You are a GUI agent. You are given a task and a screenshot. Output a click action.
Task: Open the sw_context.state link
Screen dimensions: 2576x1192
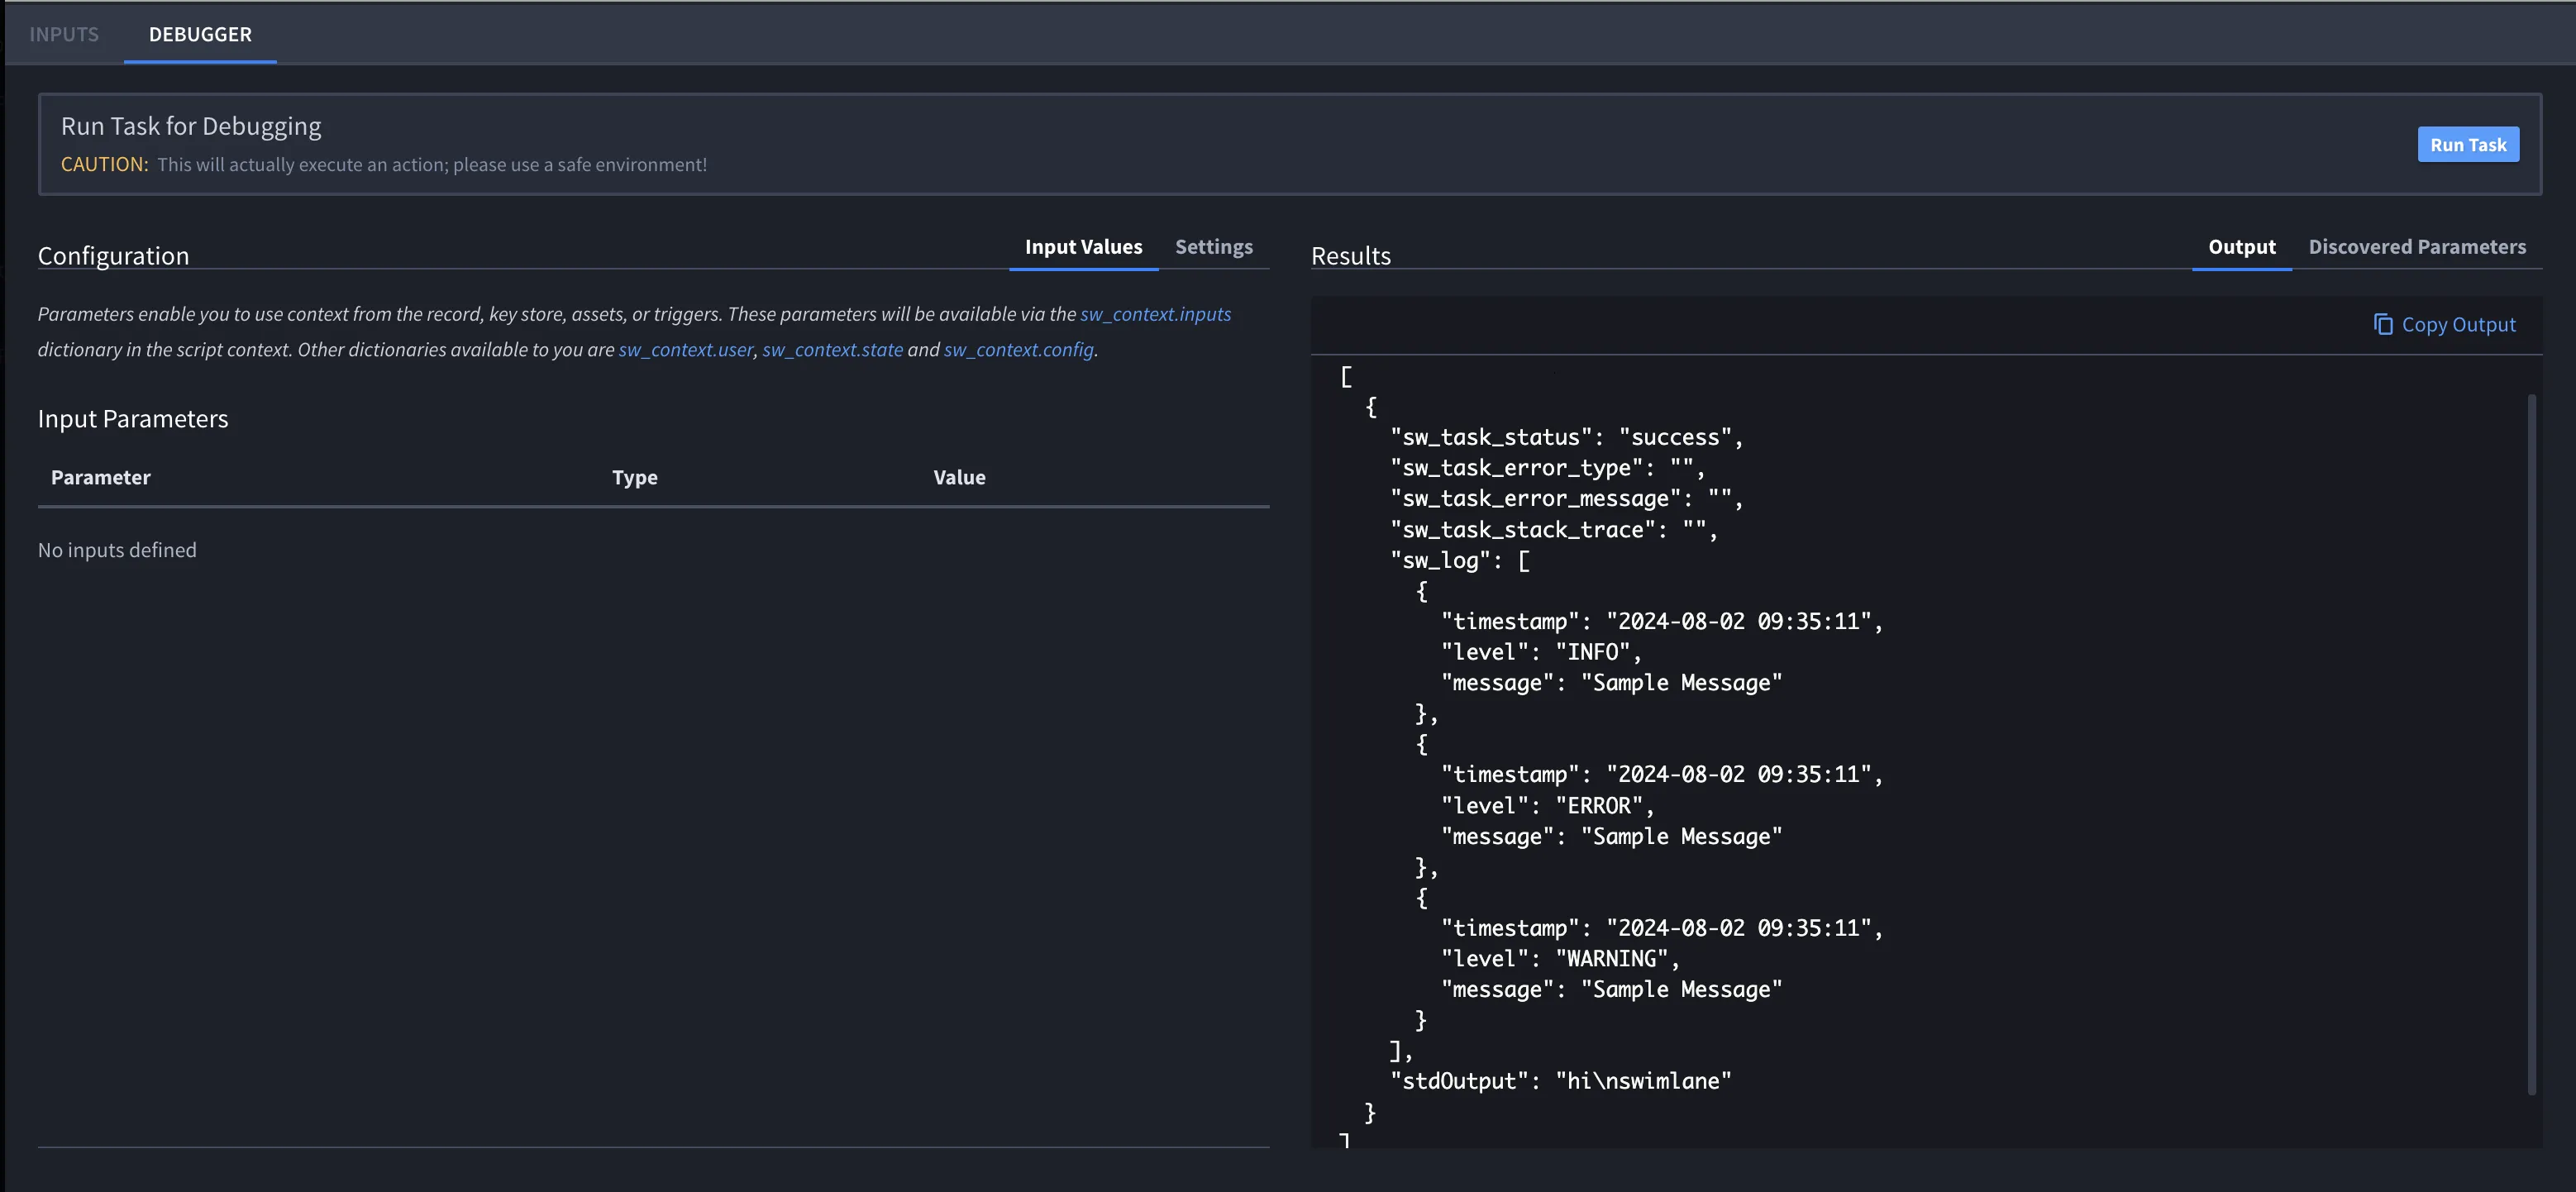[x=832, y=350]
